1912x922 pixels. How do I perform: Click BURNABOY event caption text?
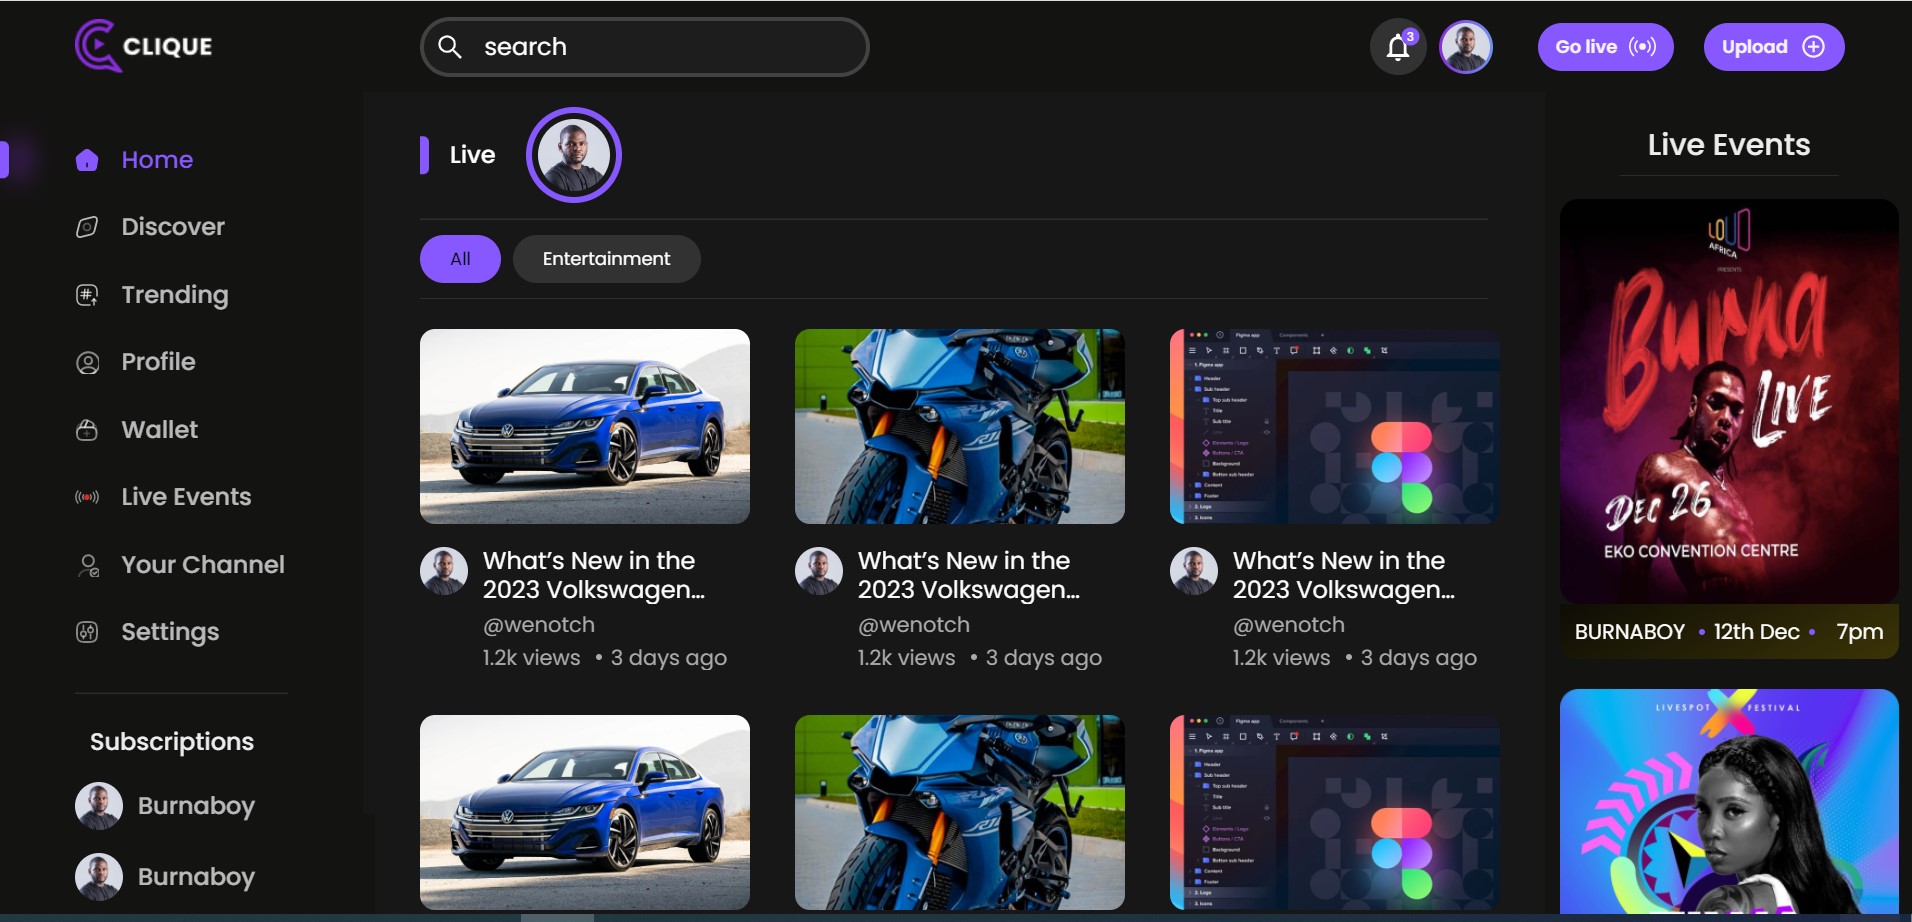click(x=1630, y=632)
